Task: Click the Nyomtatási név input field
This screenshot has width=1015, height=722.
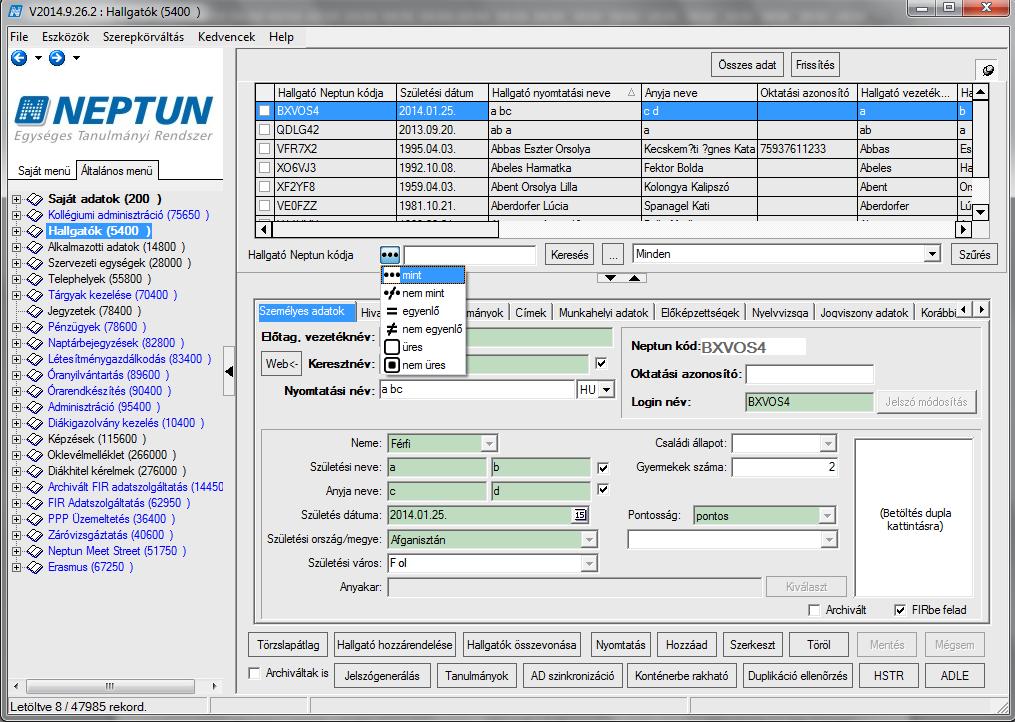Action: point(476,390)
